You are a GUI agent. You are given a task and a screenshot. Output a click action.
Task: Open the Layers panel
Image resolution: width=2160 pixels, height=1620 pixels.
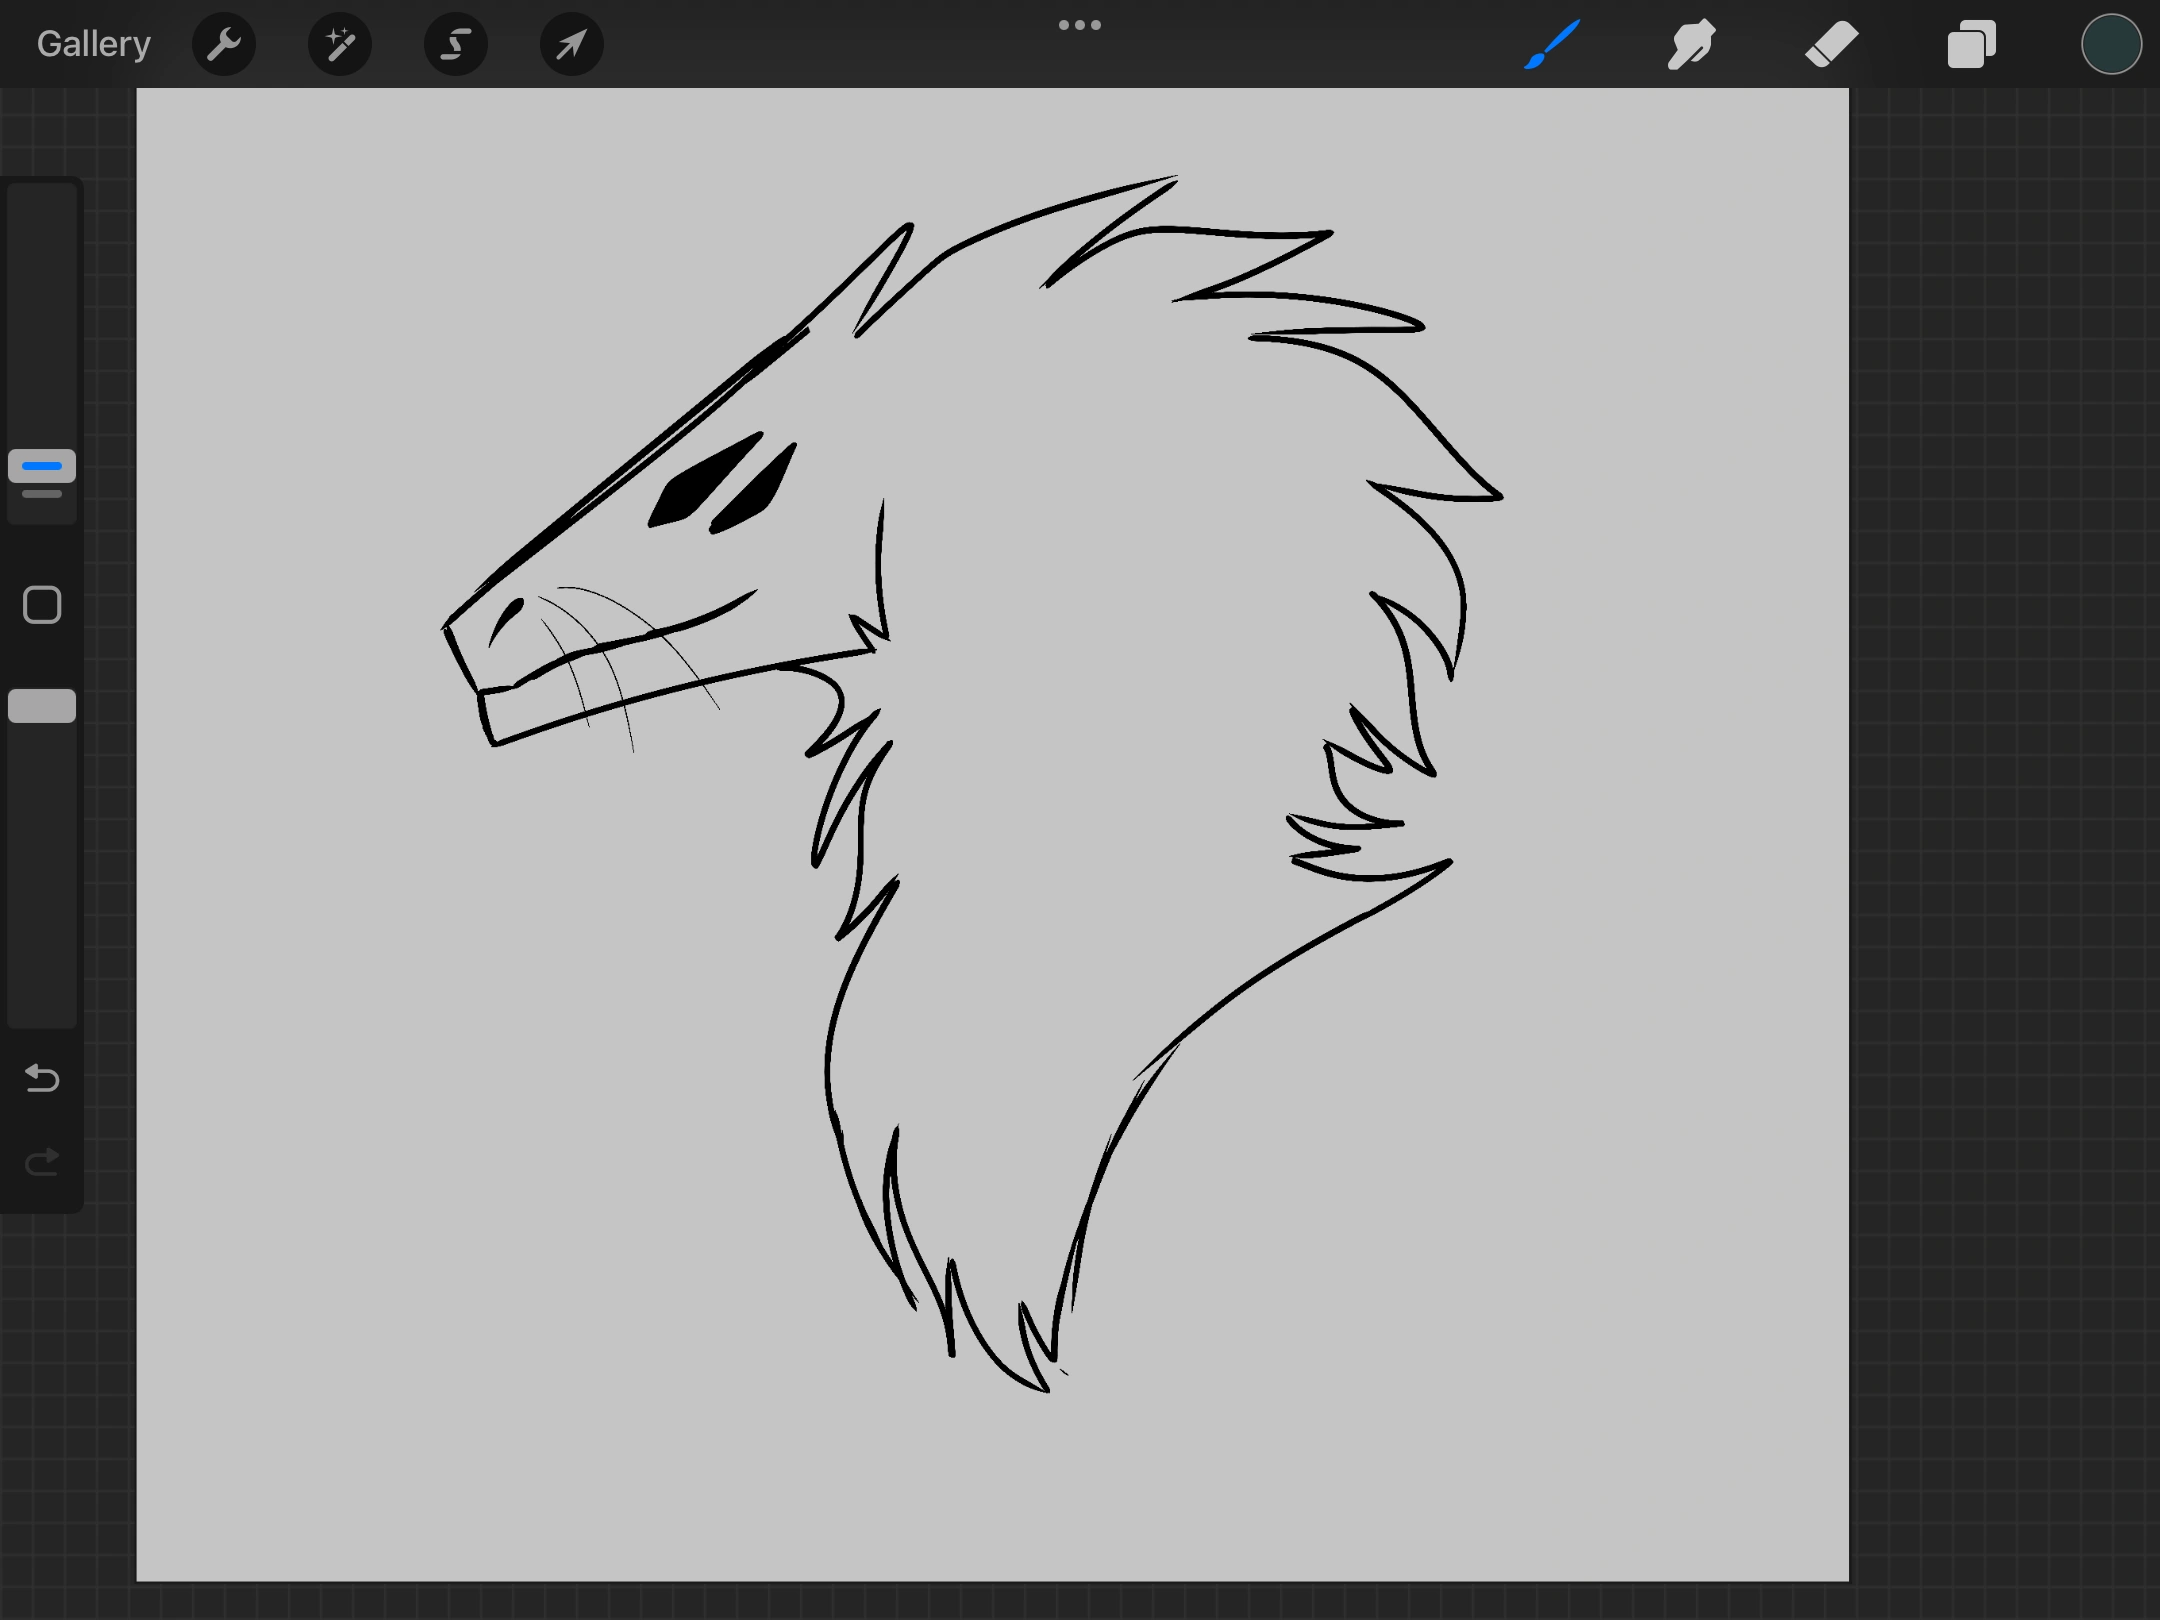1971,44
